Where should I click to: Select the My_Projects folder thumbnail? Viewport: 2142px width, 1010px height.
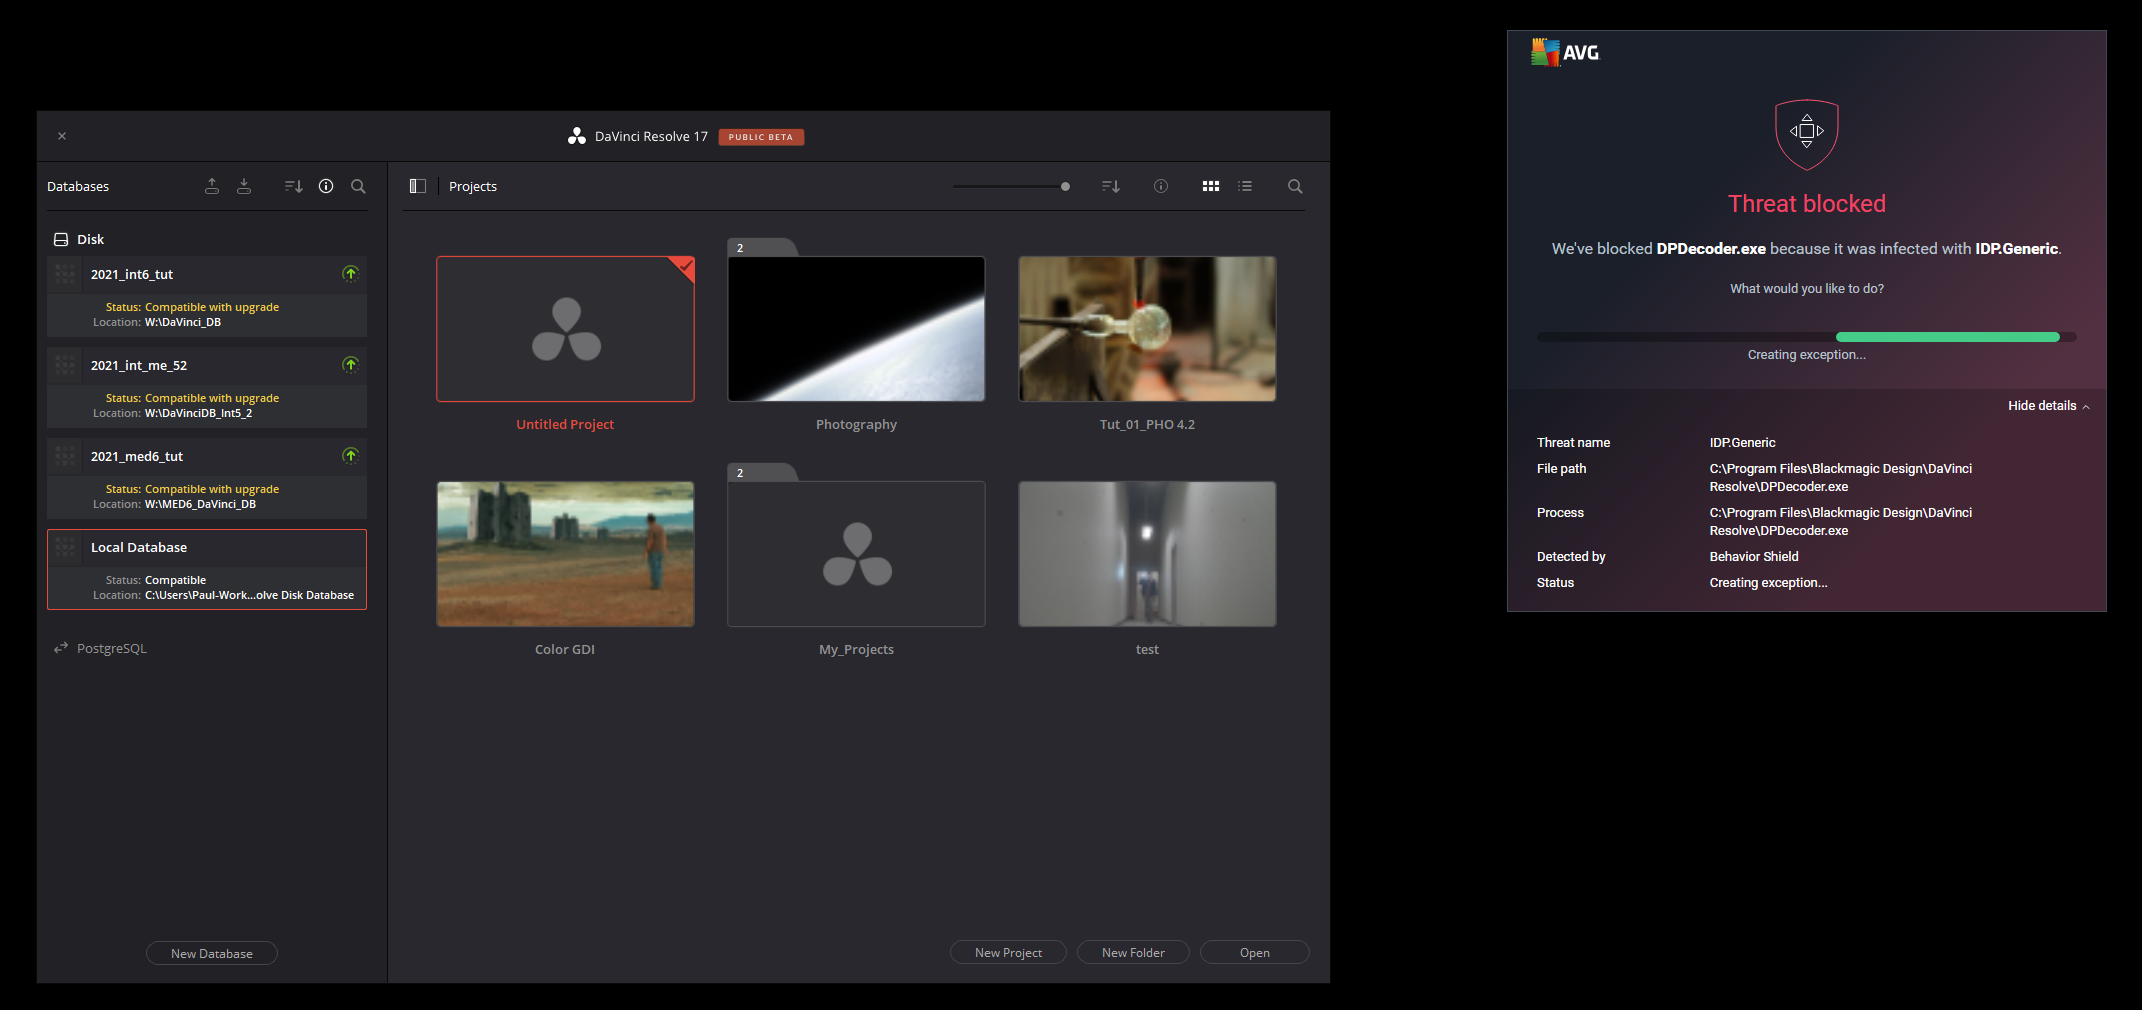[856, 553]
